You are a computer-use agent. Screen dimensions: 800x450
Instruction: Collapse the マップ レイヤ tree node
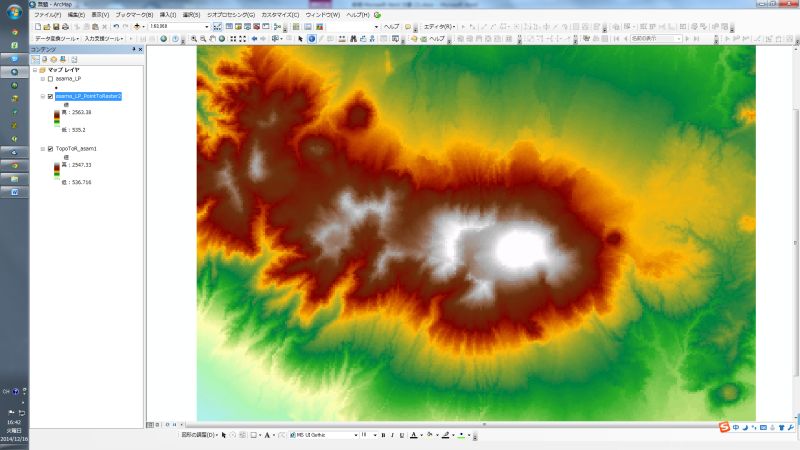point(35,70)
